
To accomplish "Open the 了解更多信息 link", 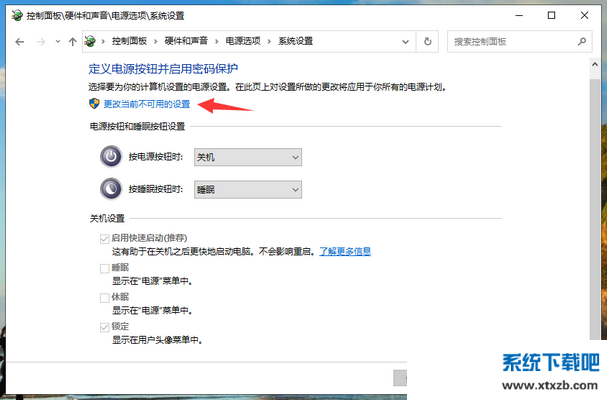I will click(345, 252).
